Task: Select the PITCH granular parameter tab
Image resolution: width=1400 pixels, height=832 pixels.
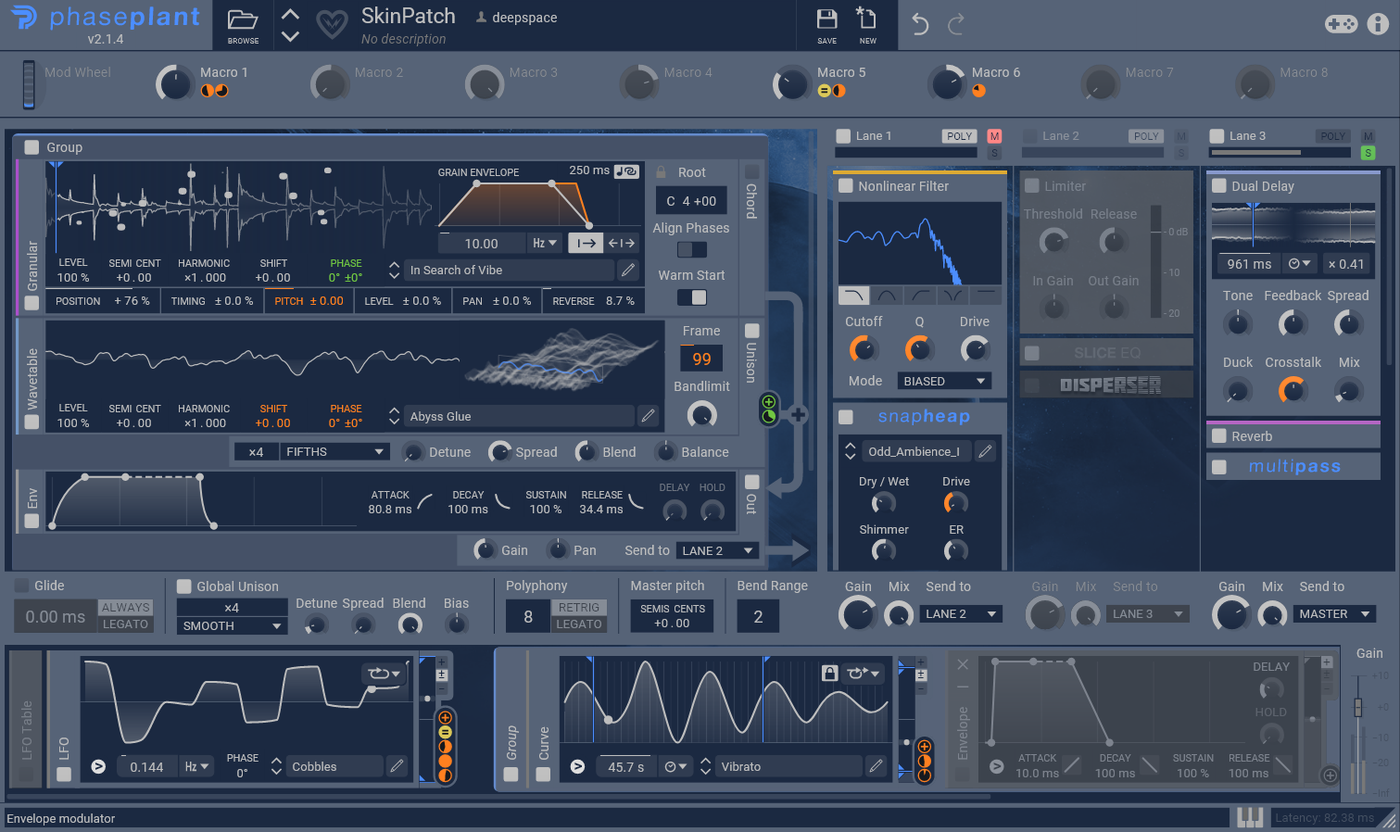Action: coord(309,301)
